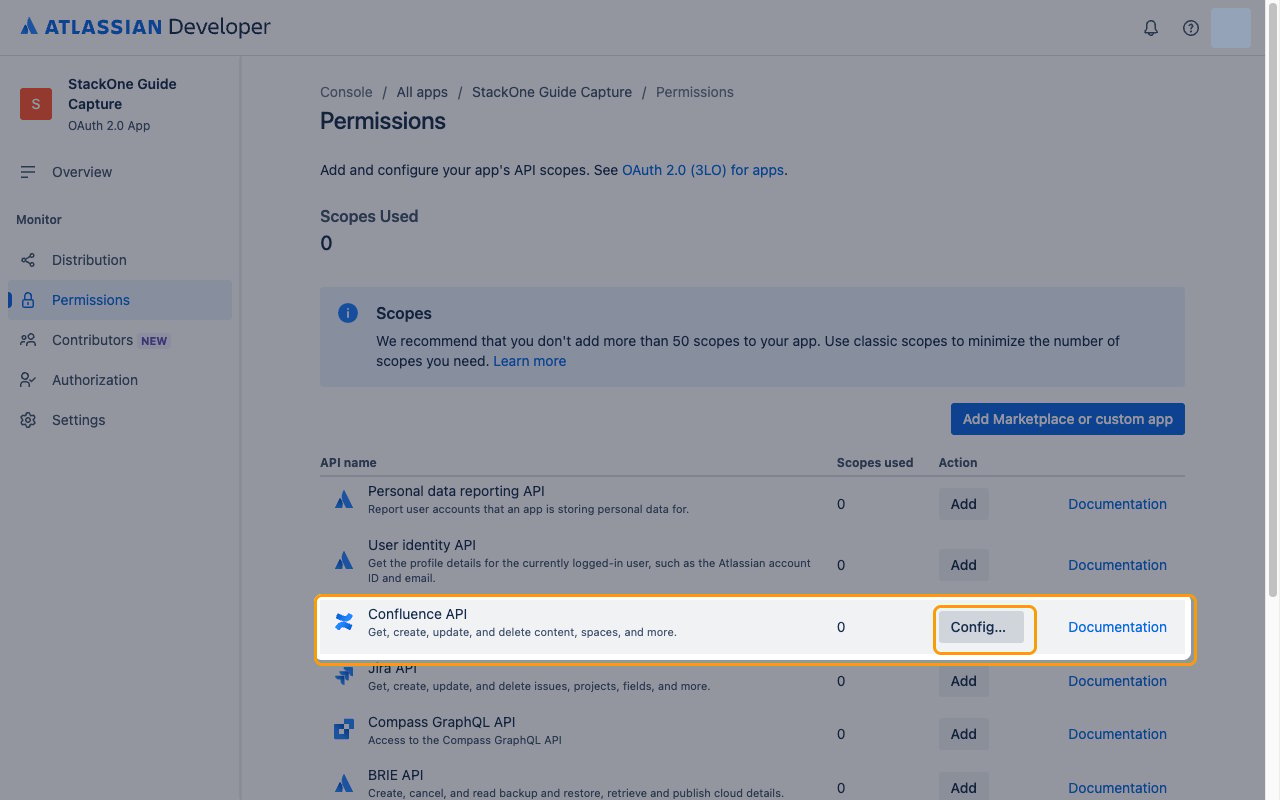Click the StackOne app red S icon
This screenshot has width=1280, height=800.
coord(36,104)
